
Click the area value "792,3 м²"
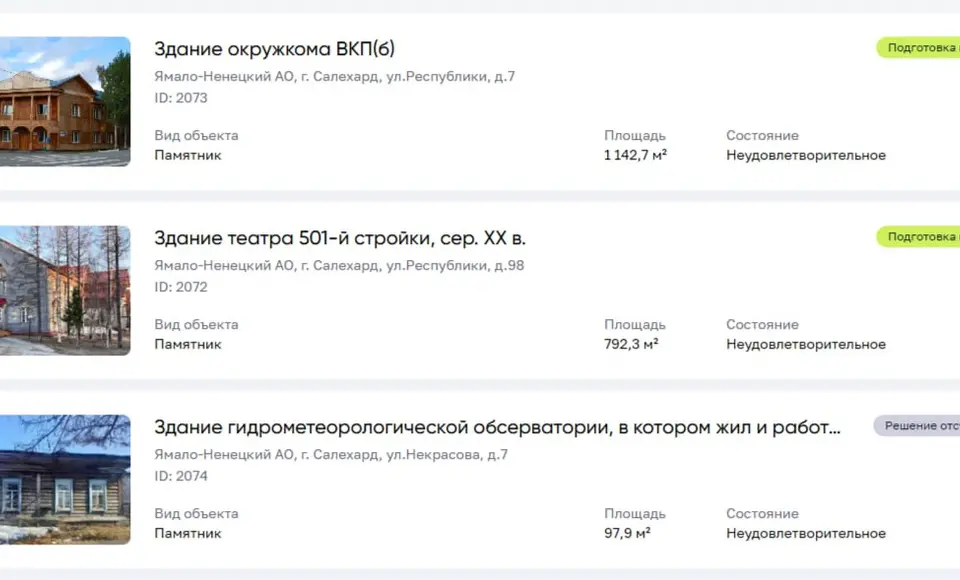628,344
